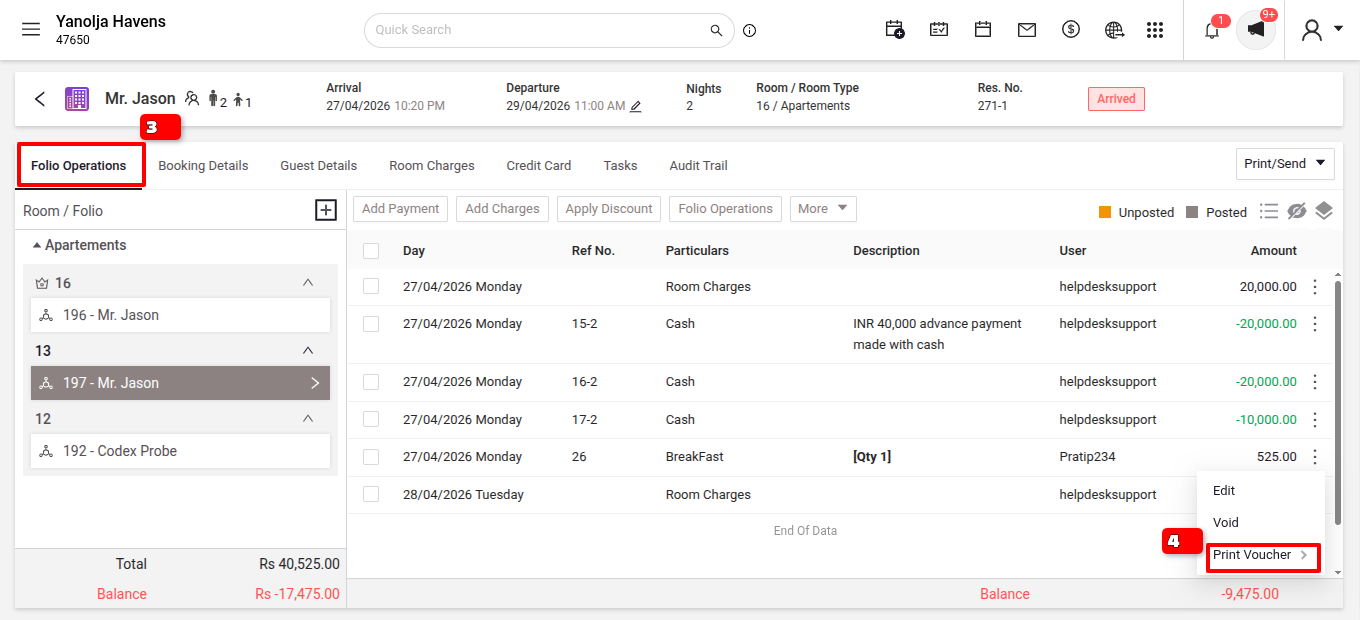Screen dimensions: 1360x620
Task: Collapse room 16 folio group
Action: pos(308,283)
